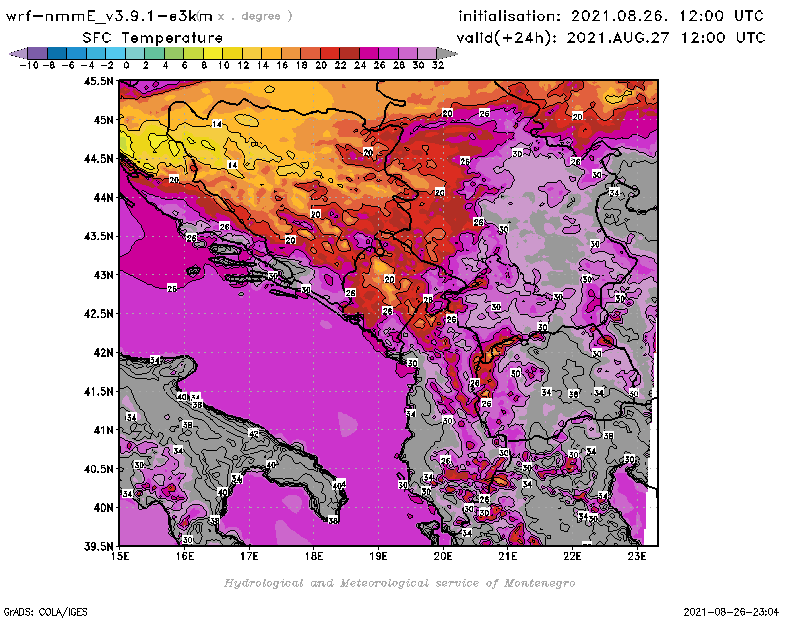
Task: Click the '19E' longitude axis label
Action: point(378,556)
